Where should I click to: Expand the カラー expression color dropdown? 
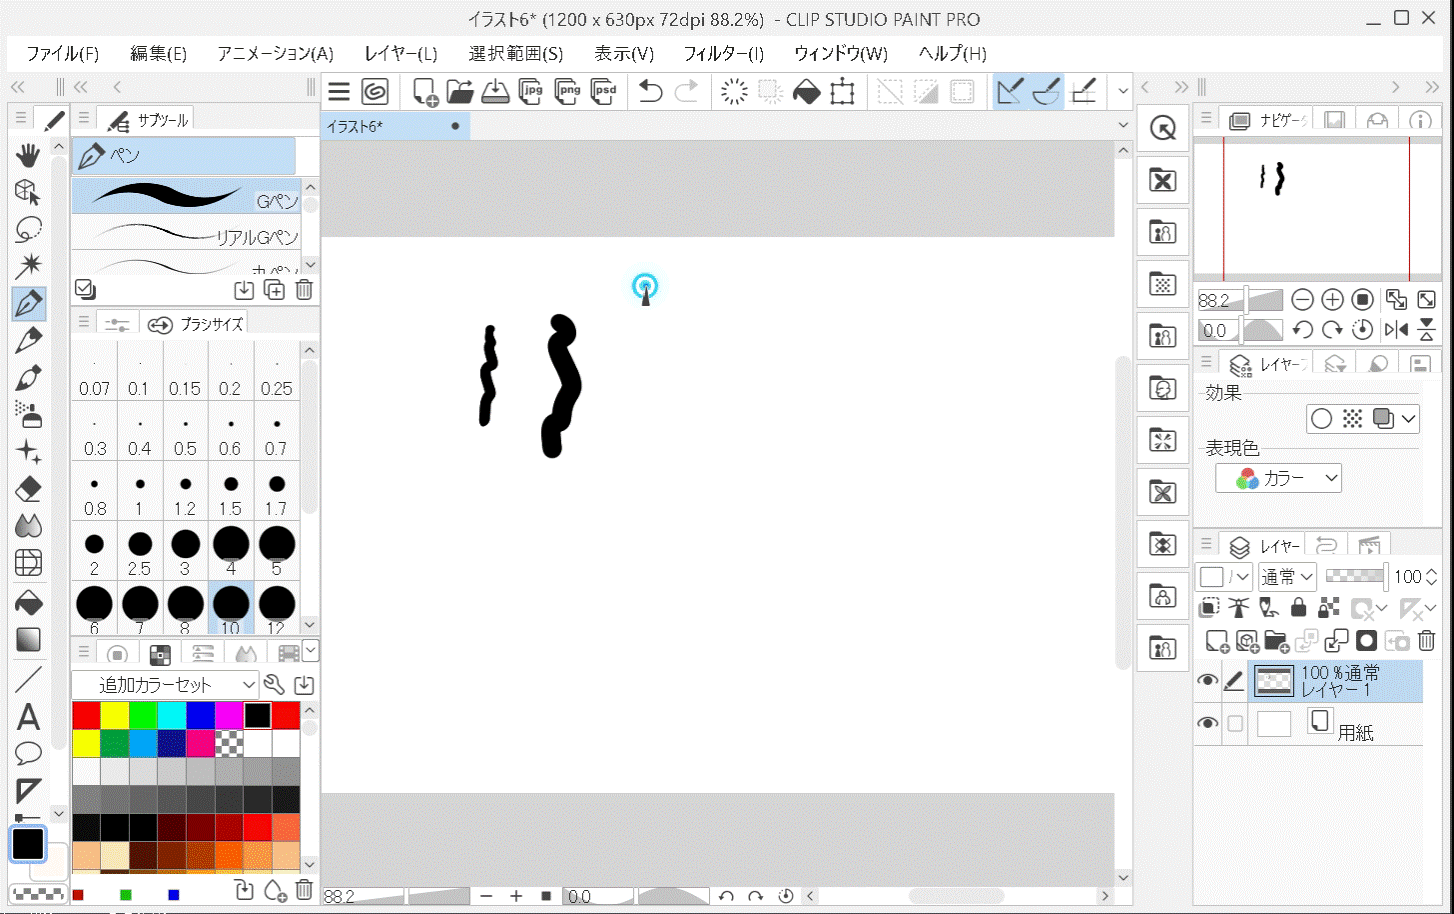coord(1278,479)
